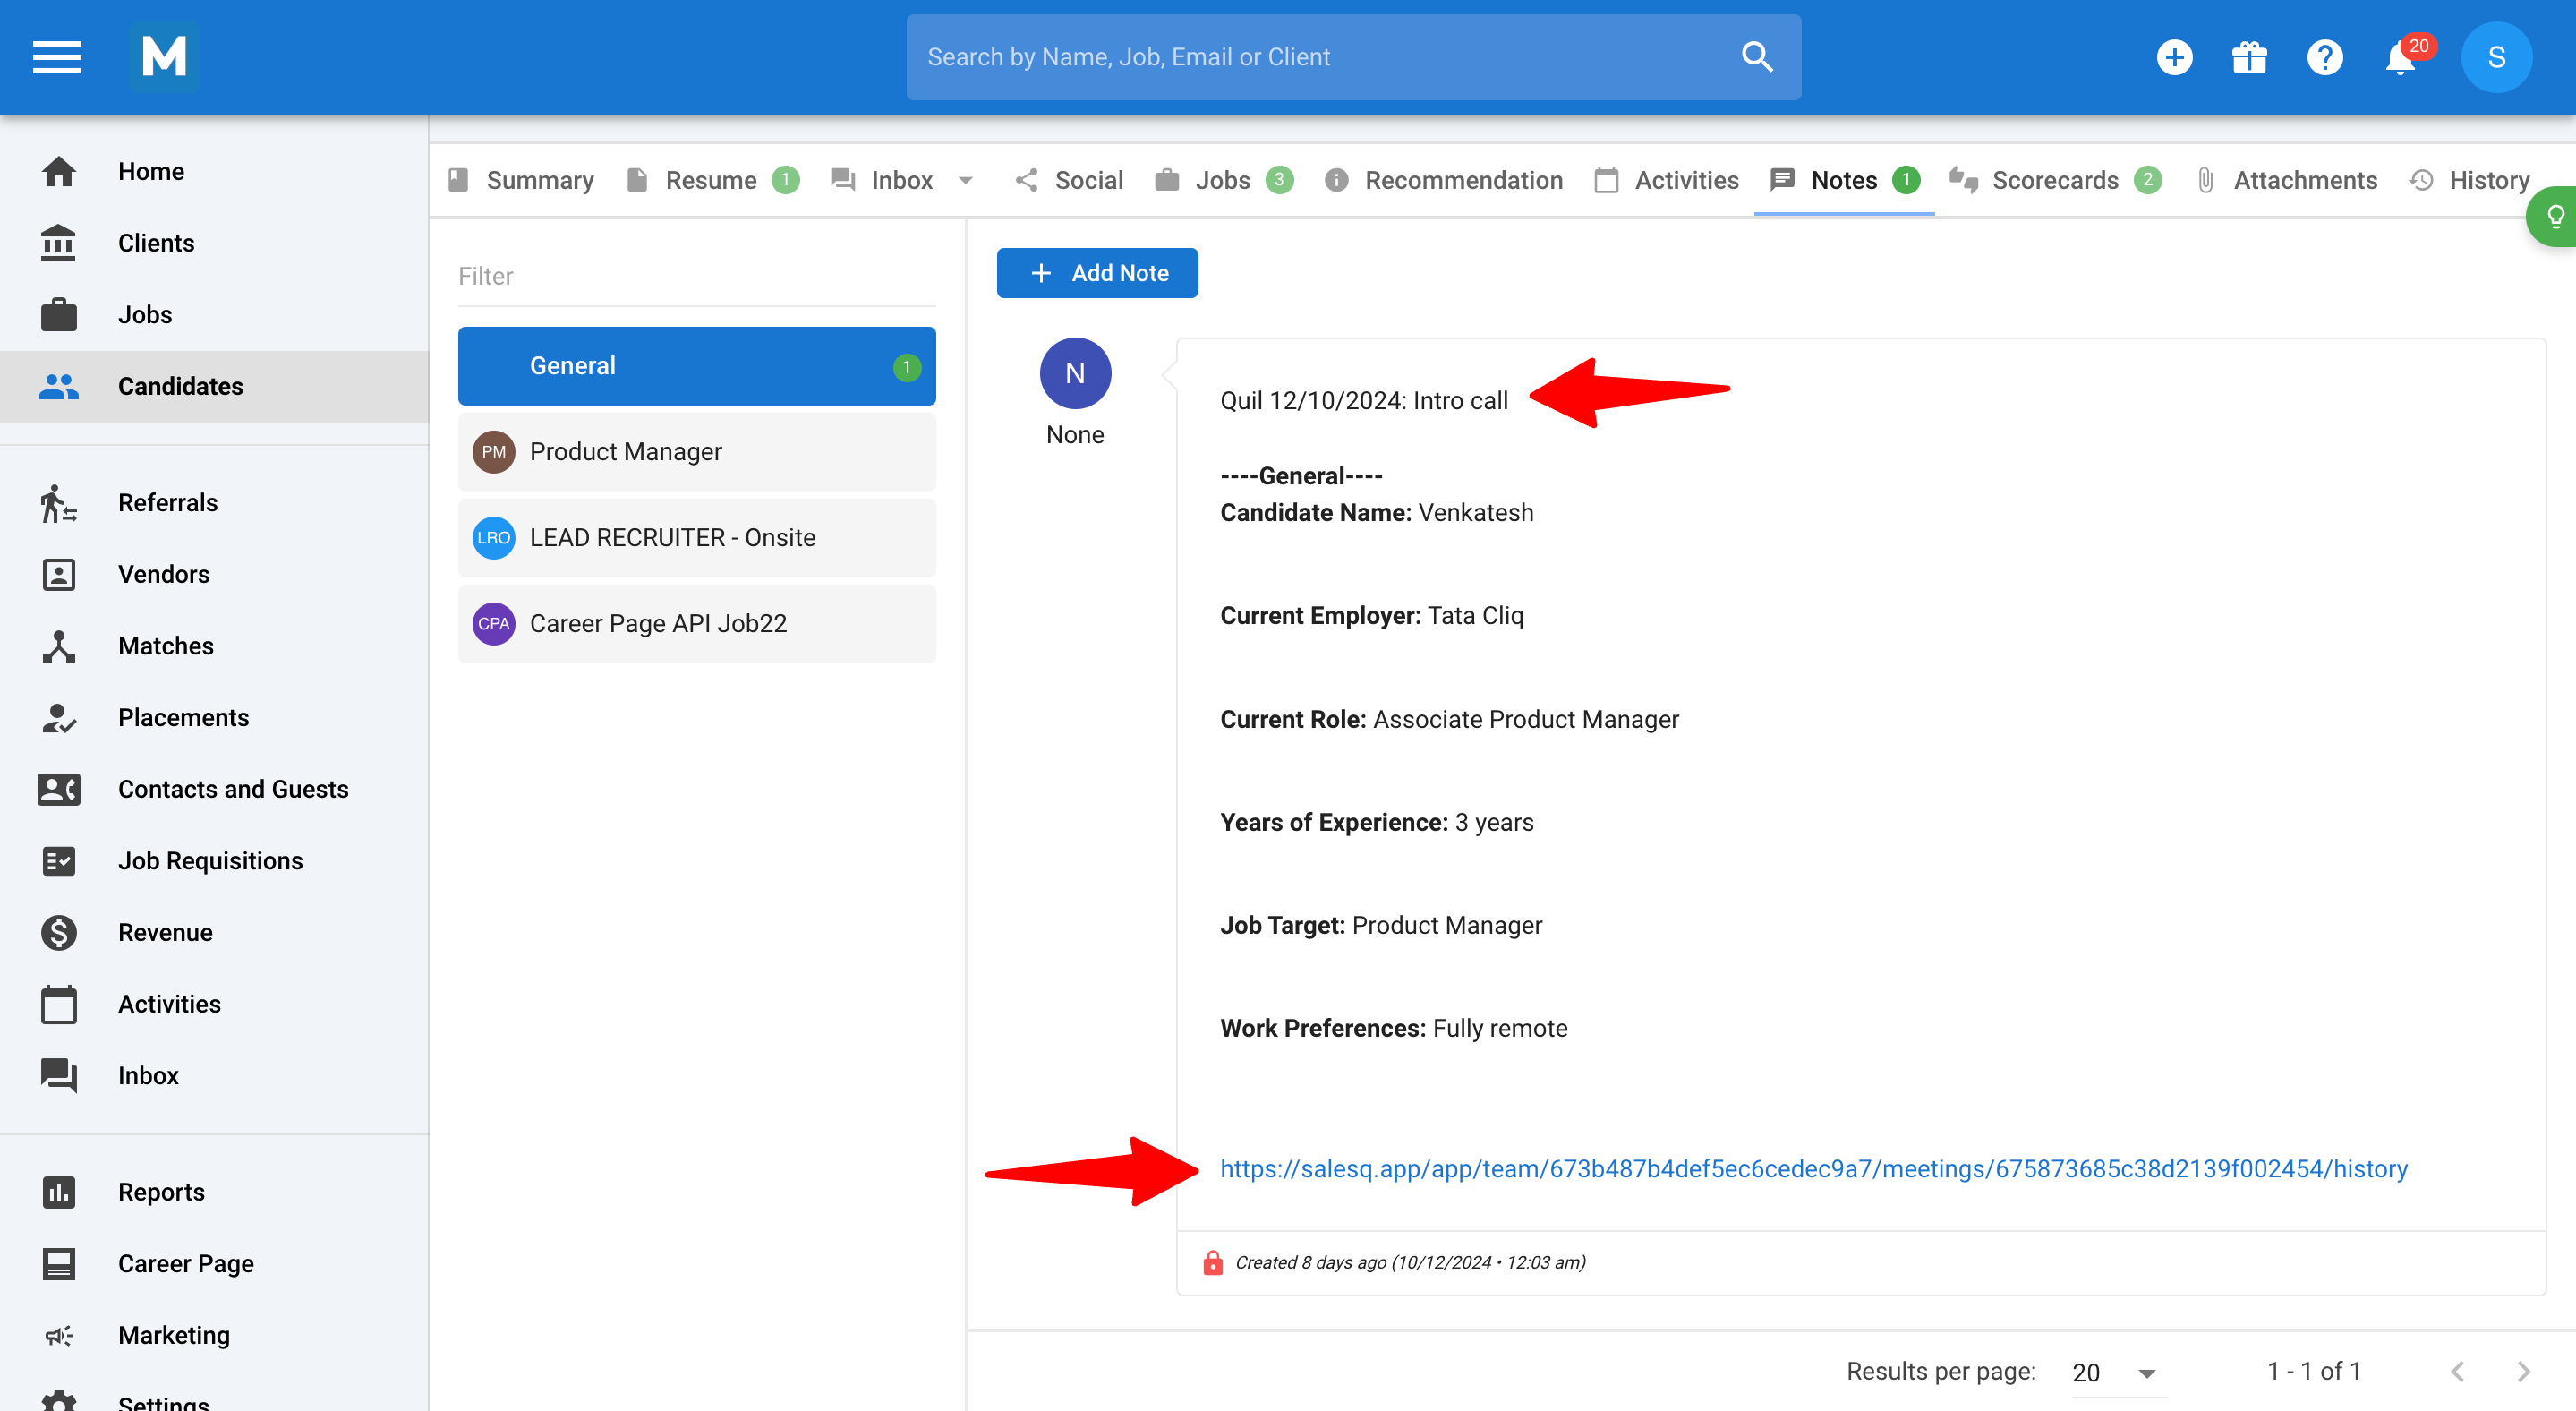Image resolution: width=2576 pixels, height=1411 pixels.
Task: Click the Revenue dollar icon
Action: pos(59,933)
